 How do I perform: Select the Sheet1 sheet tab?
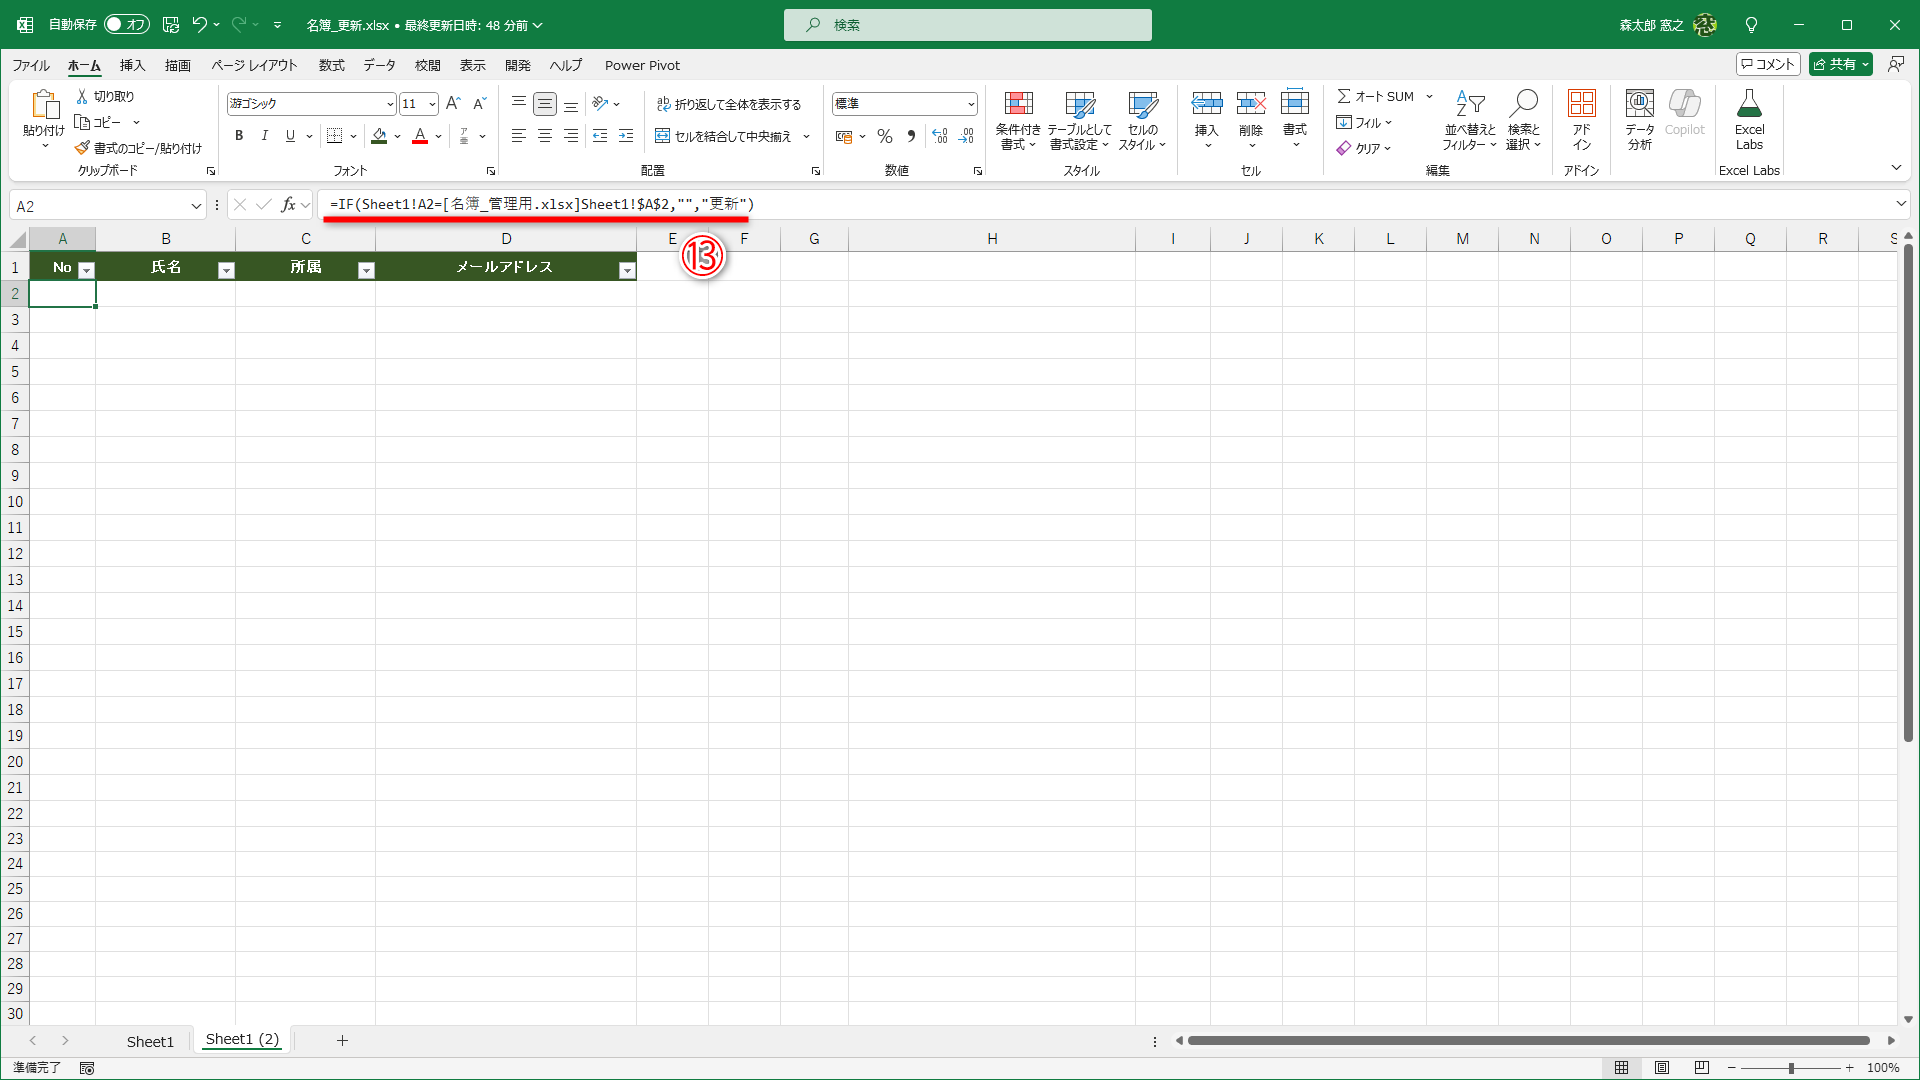pyautogui.click(x=150, y=1040)
